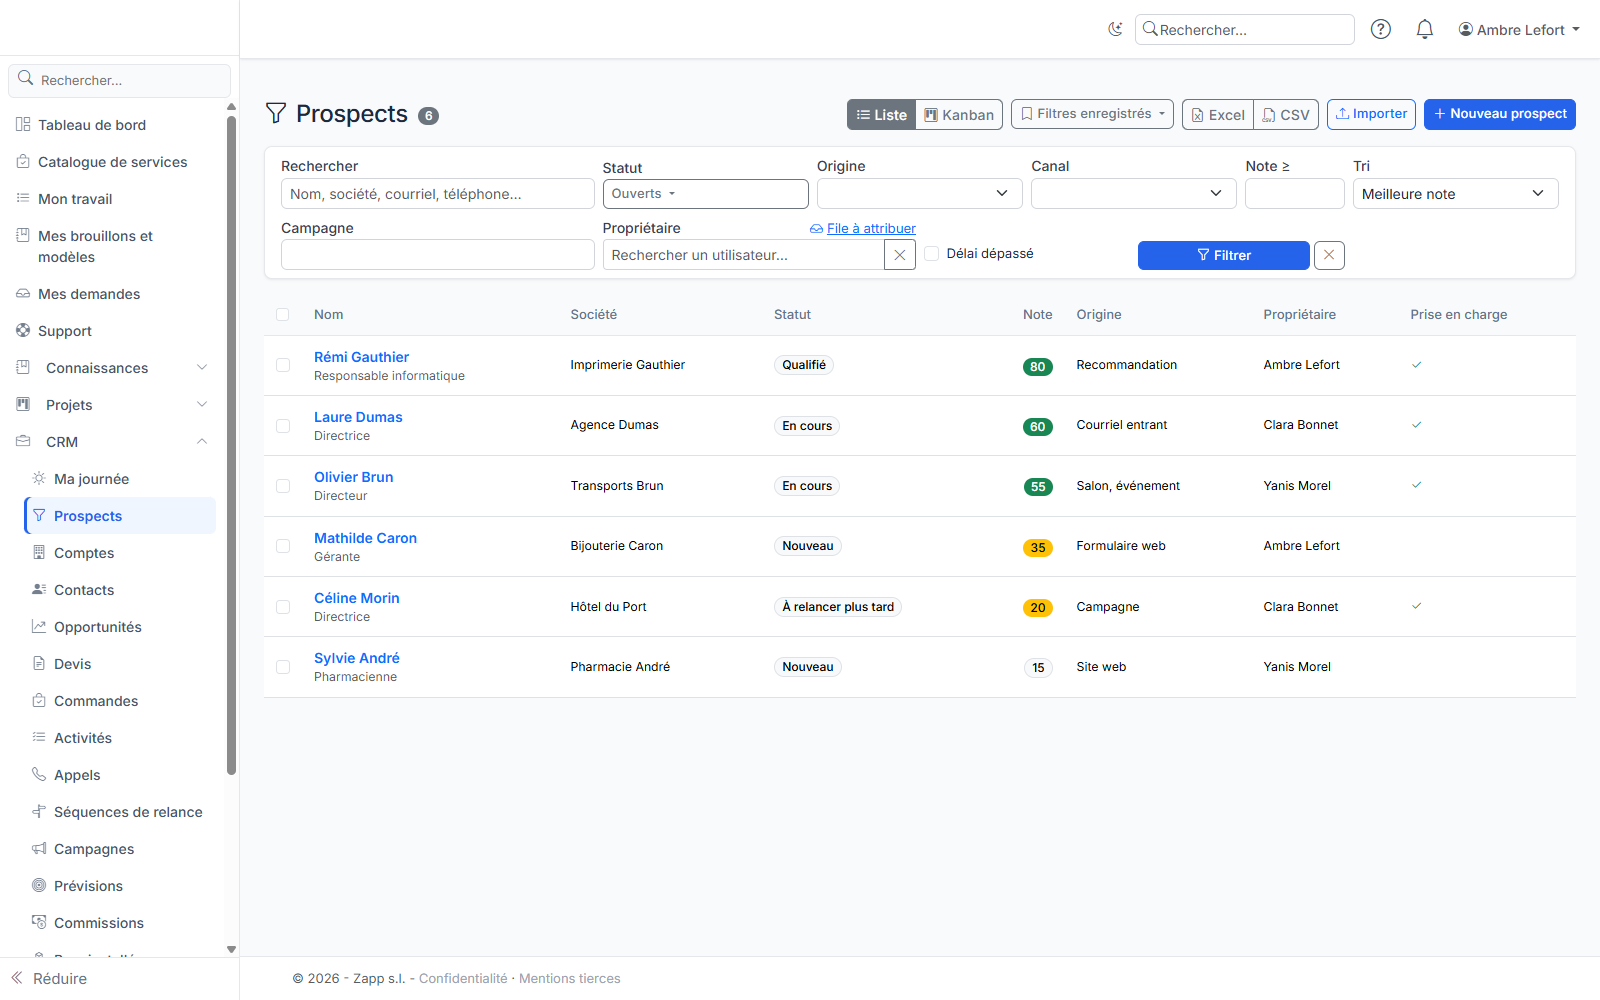Click the Catalogue de services icon

23,161
